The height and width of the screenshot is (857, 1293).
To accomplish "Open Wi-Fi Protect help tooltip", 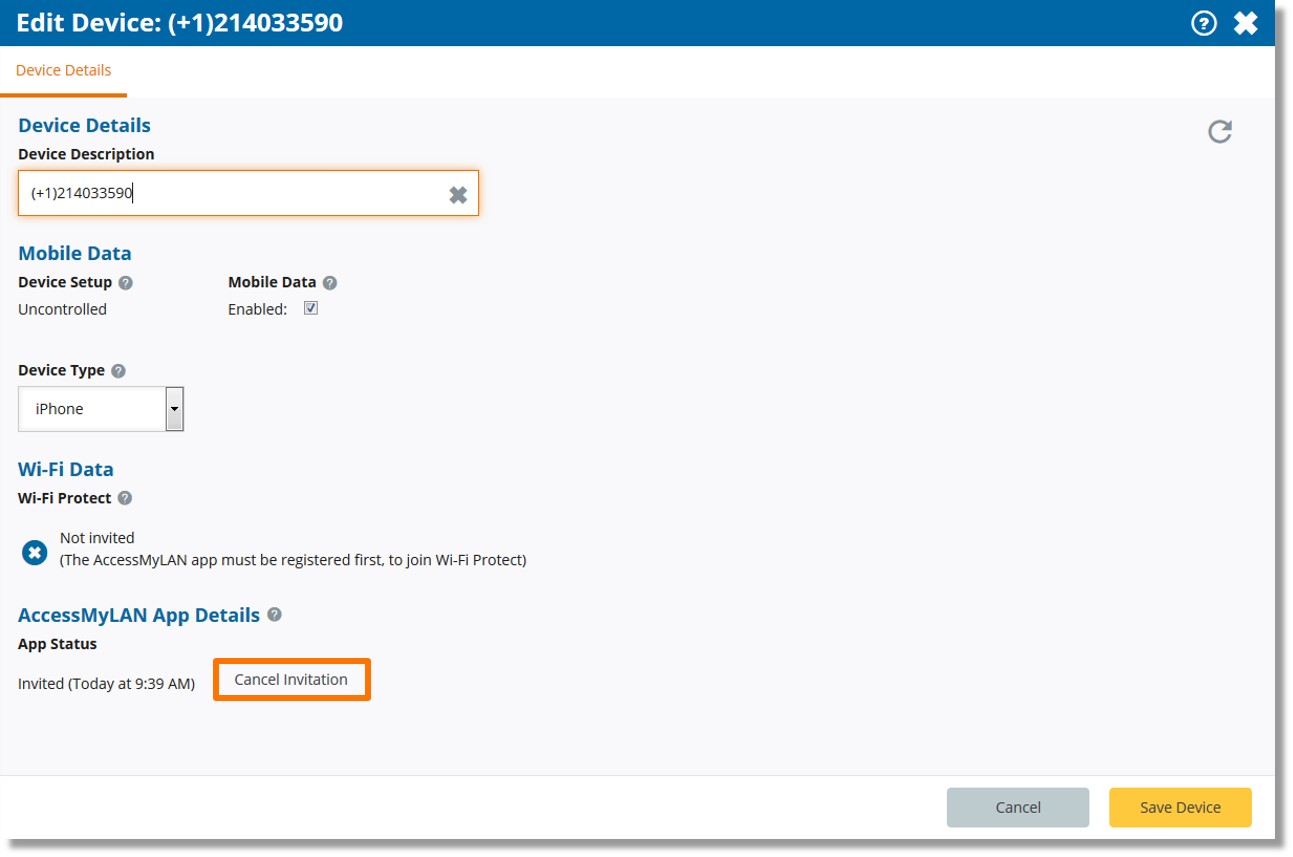I will (125, 498).
